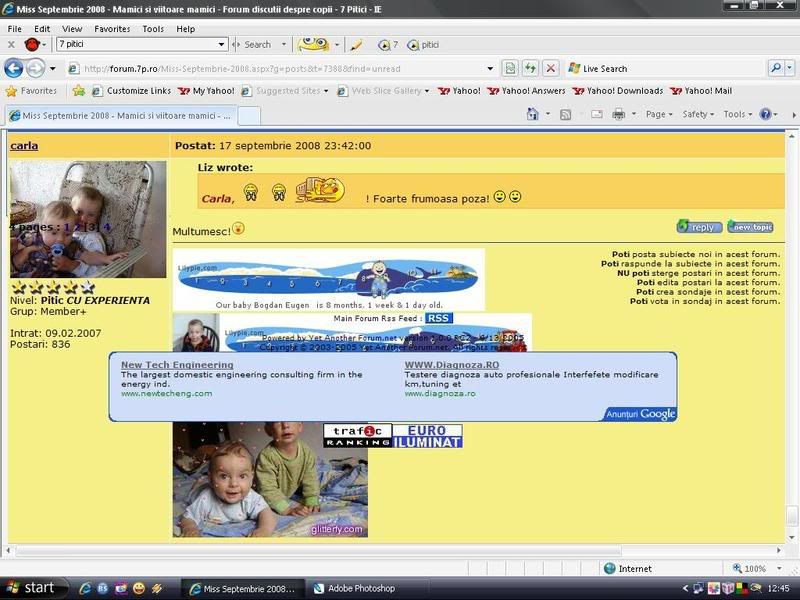Click the horizontal scrollbar right arrow
Image resolution: width=800 pixels, height=600 pixels.
point(779,551)
